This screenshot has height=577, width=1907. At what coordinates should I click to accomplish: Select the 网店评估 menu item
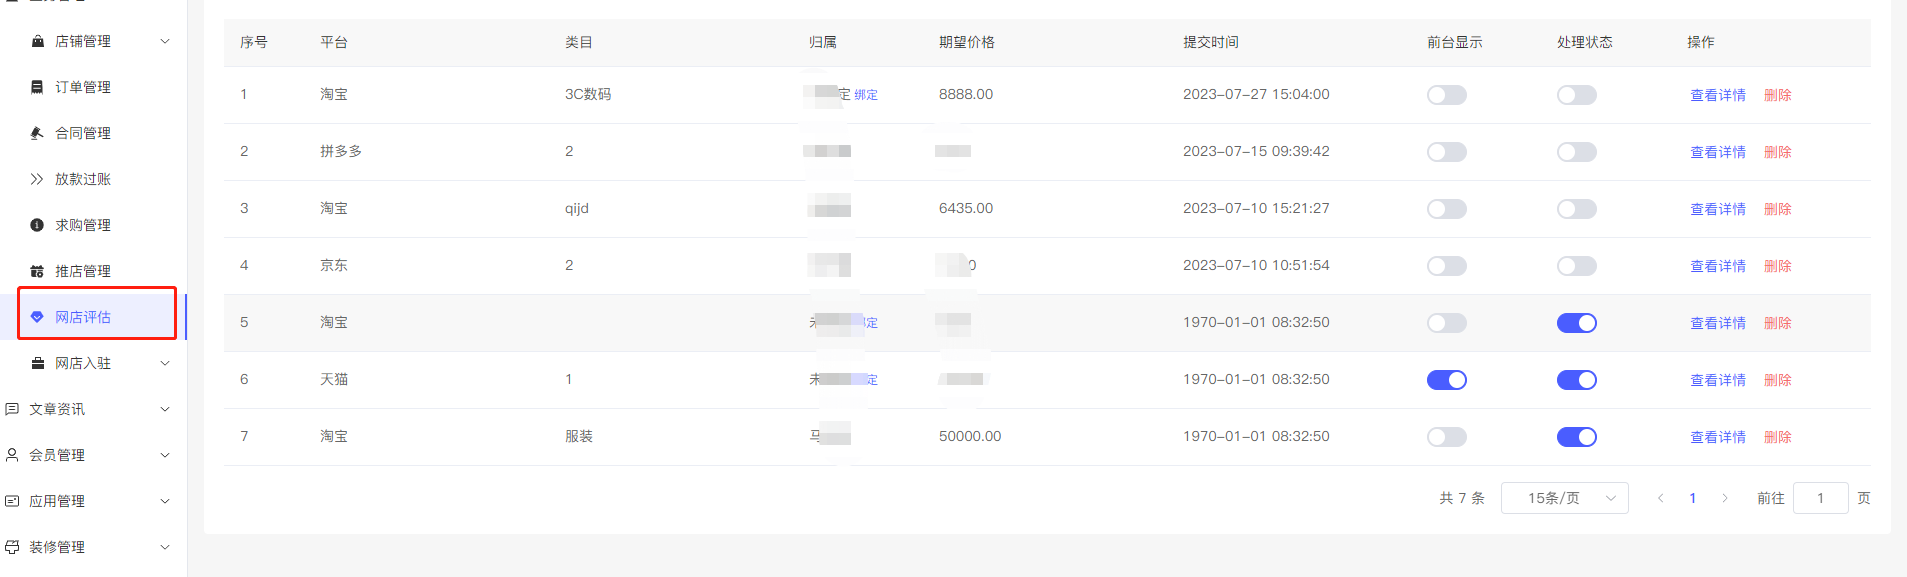coord(83,317)
